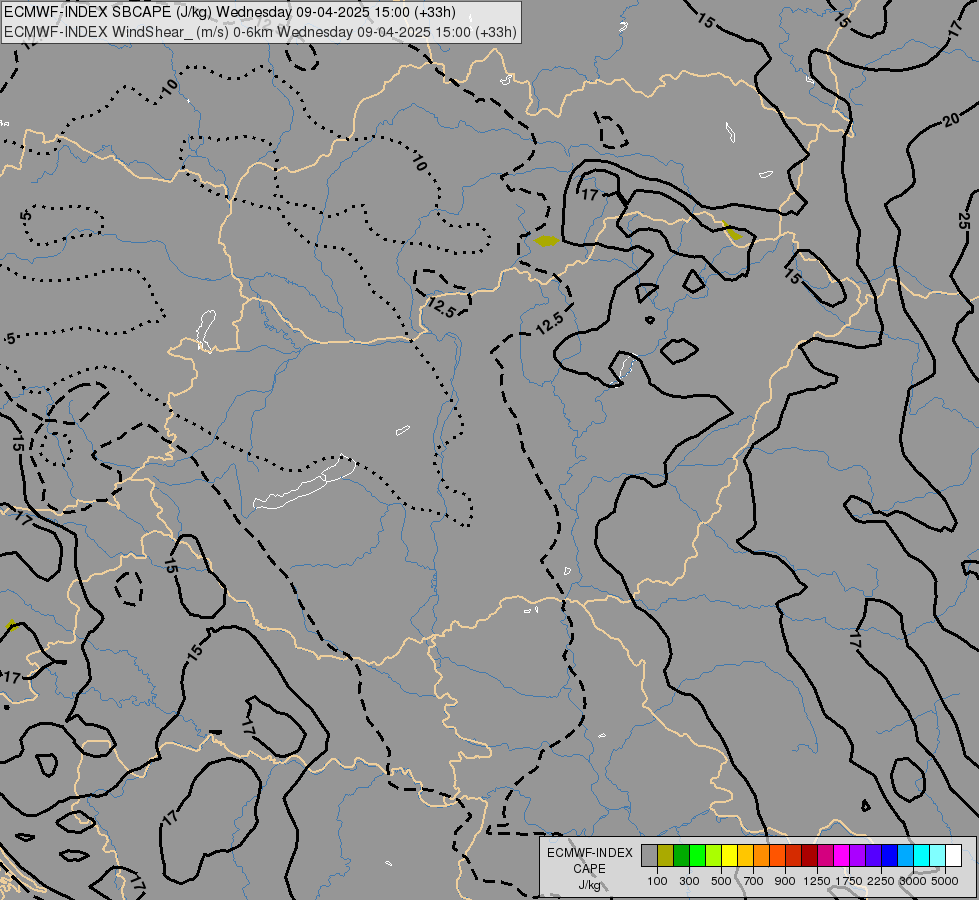Click the legend value "900"
This screenshot has width=979, height=900.
click(785, 881)
